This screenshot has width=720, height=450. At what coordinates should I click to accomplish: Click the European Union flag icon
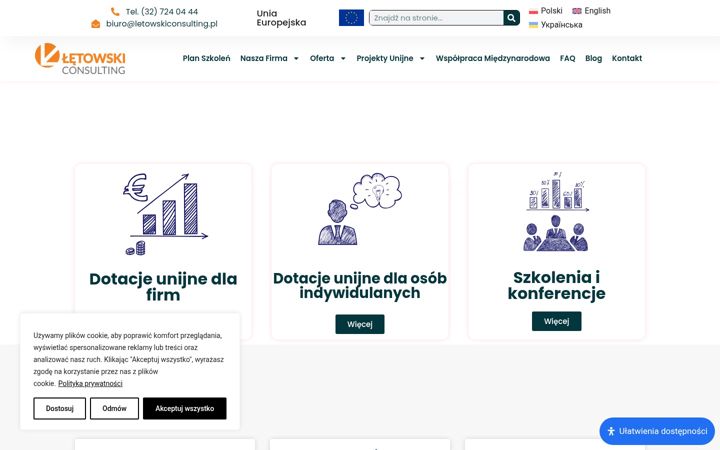point(351,17)
